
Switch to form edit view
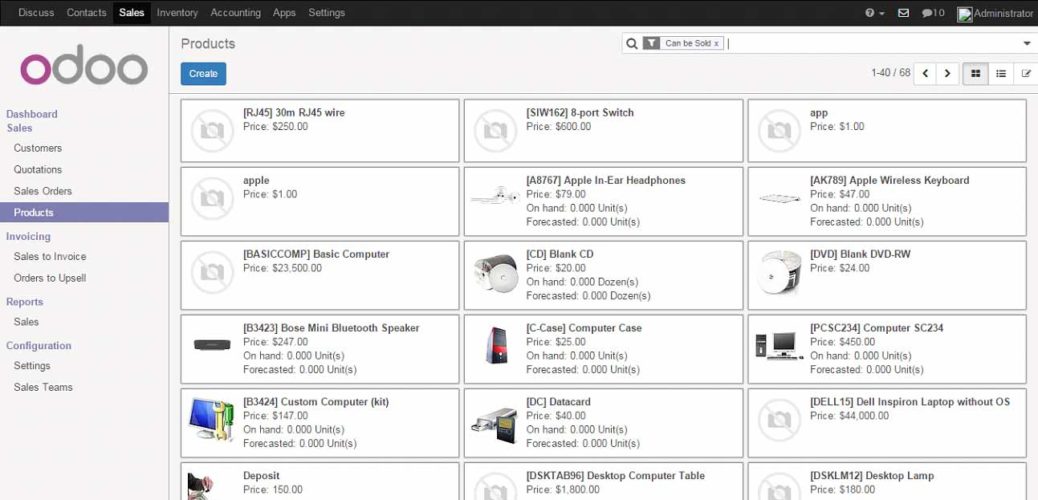tap(1026, 74)
